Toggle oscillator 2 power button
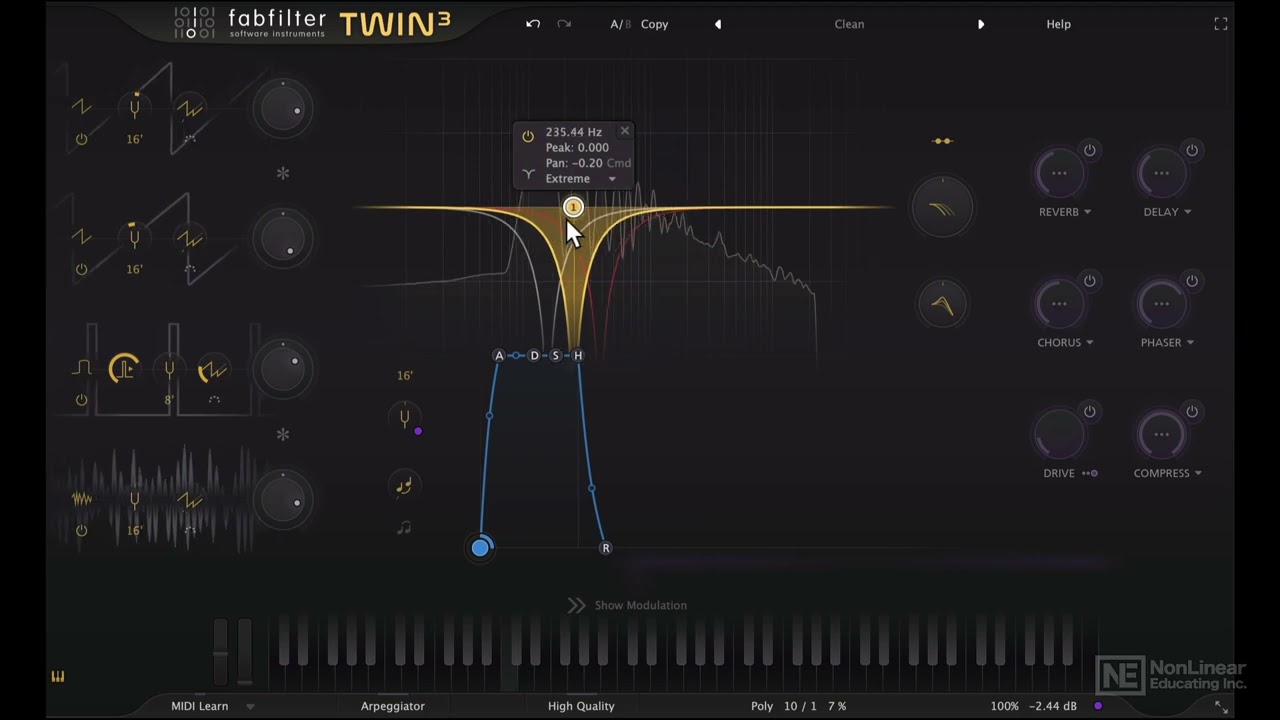The width and height of the screenshot is (1280, 720). tap(81, 269)
